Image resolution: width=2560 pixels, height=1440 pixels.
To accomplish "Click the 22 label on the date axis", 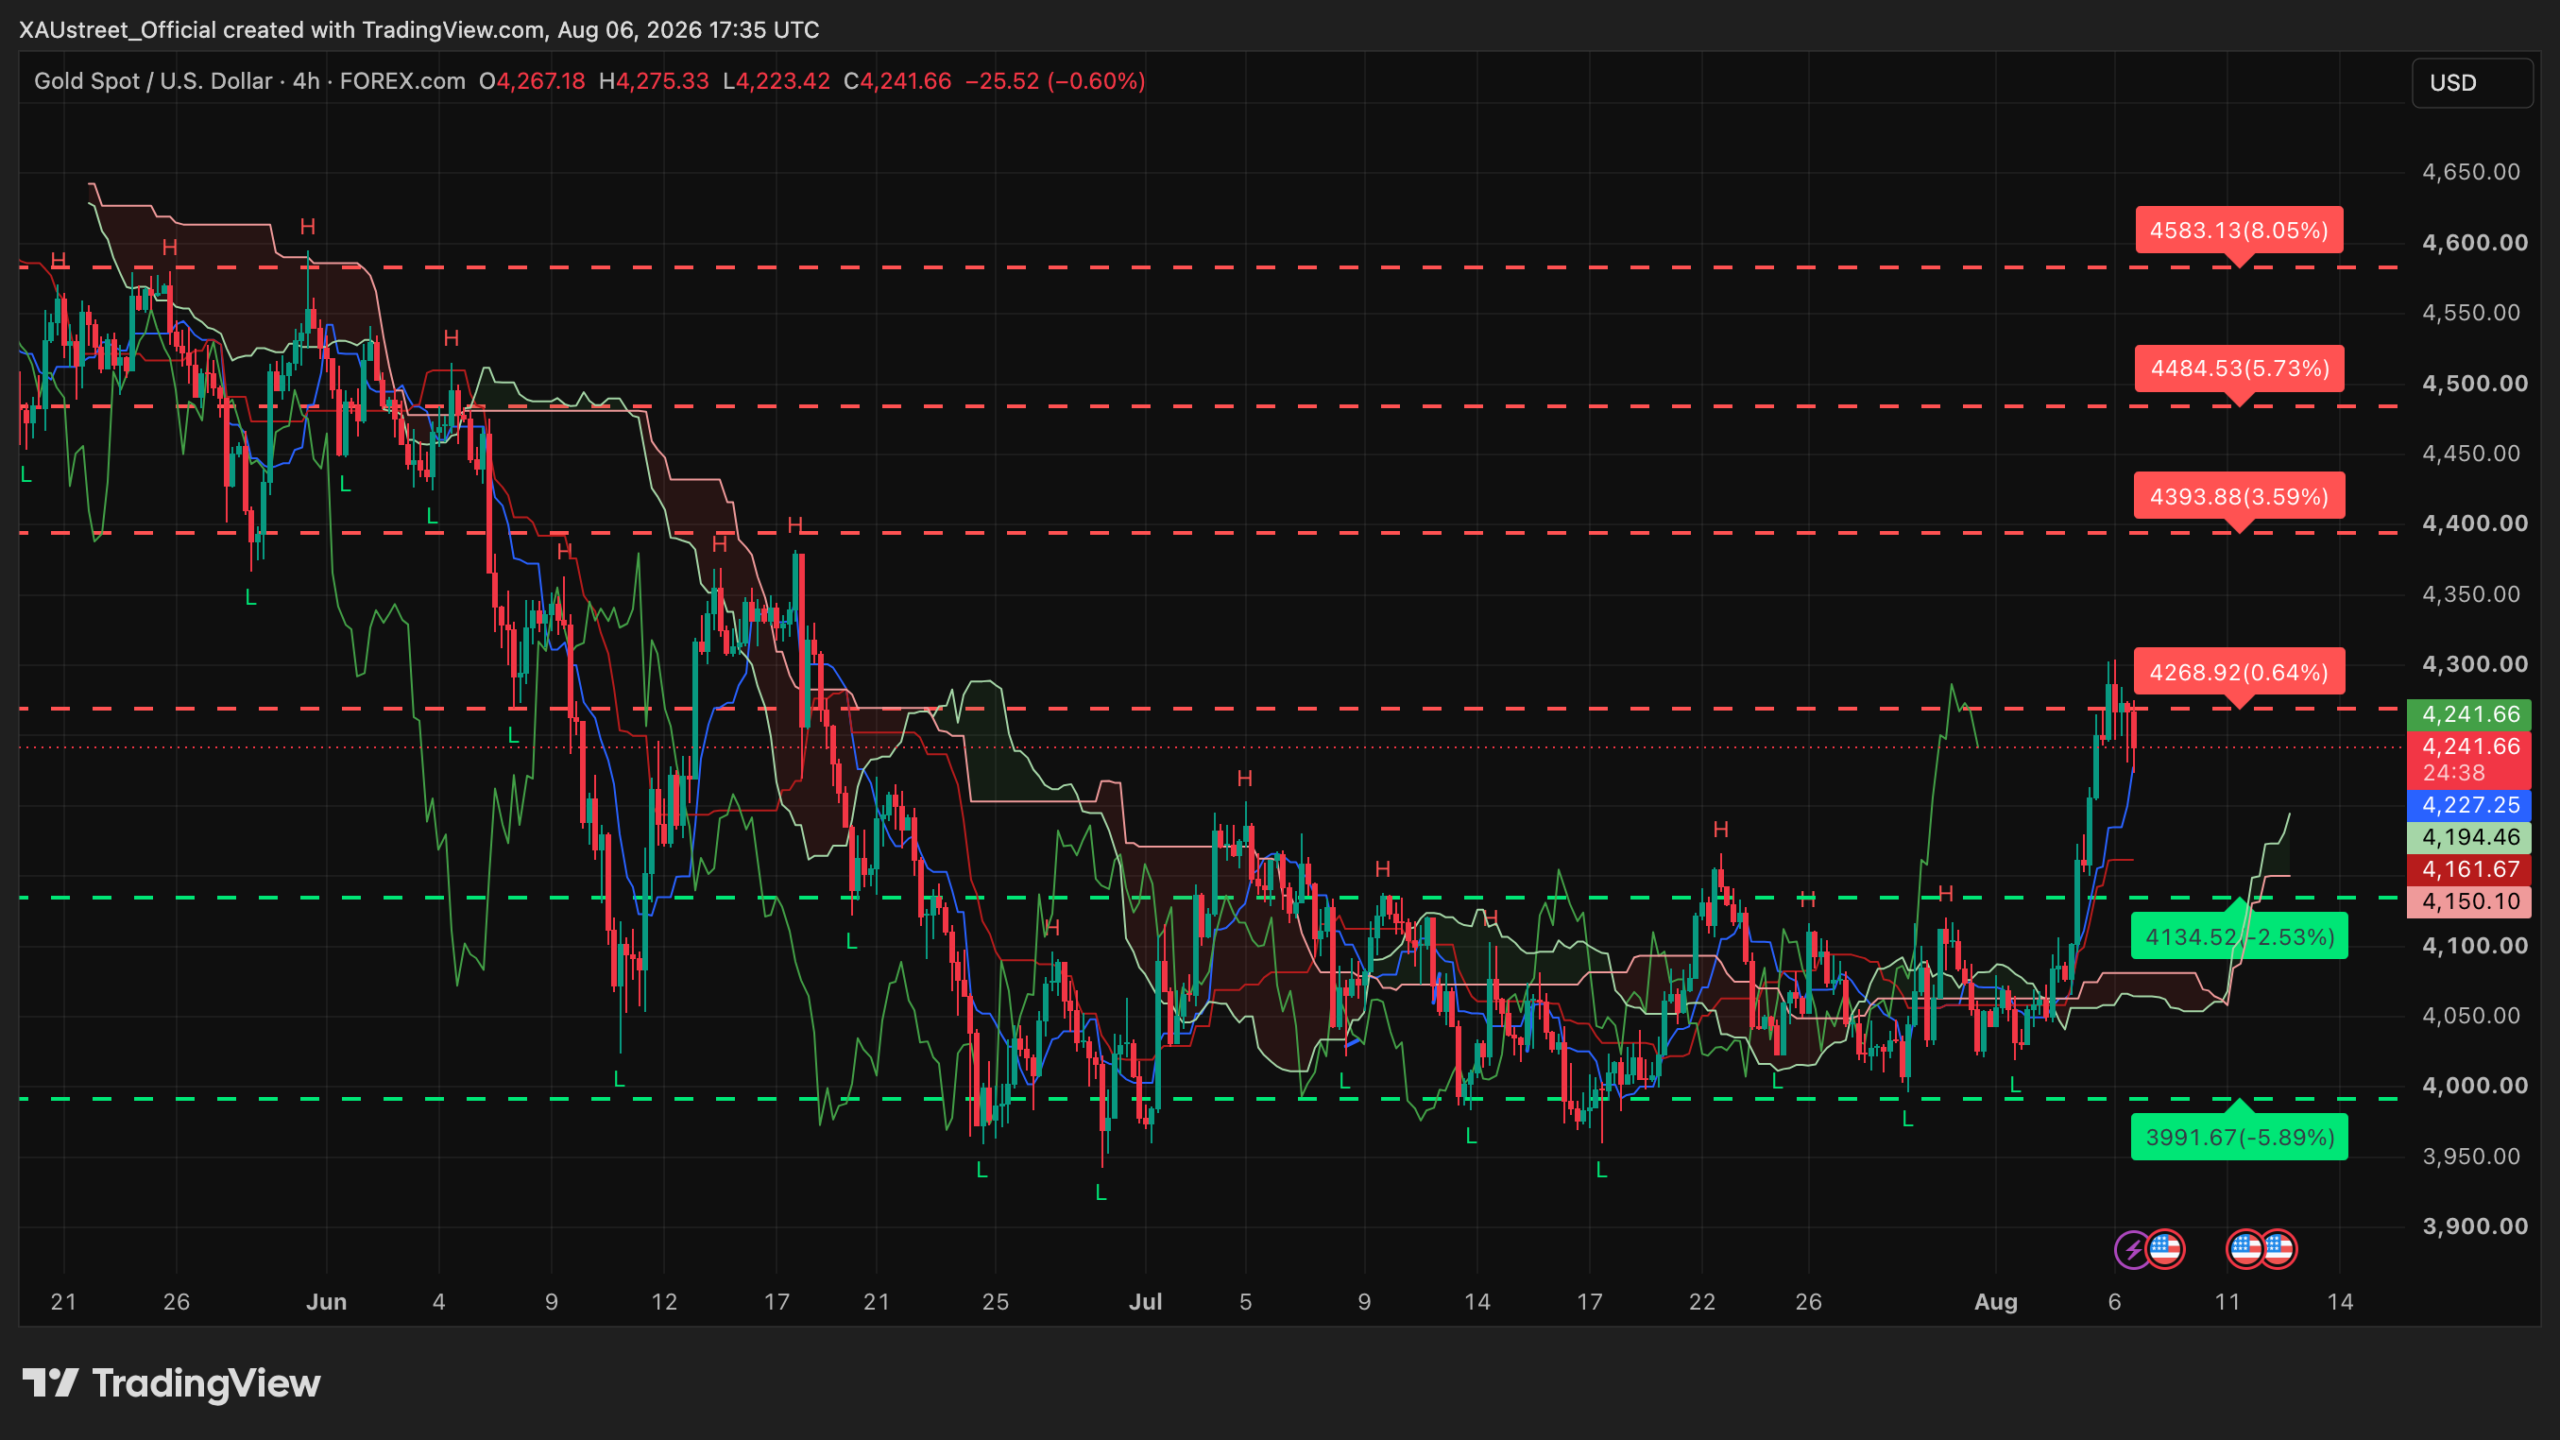I will (x=1702, y=1302).
